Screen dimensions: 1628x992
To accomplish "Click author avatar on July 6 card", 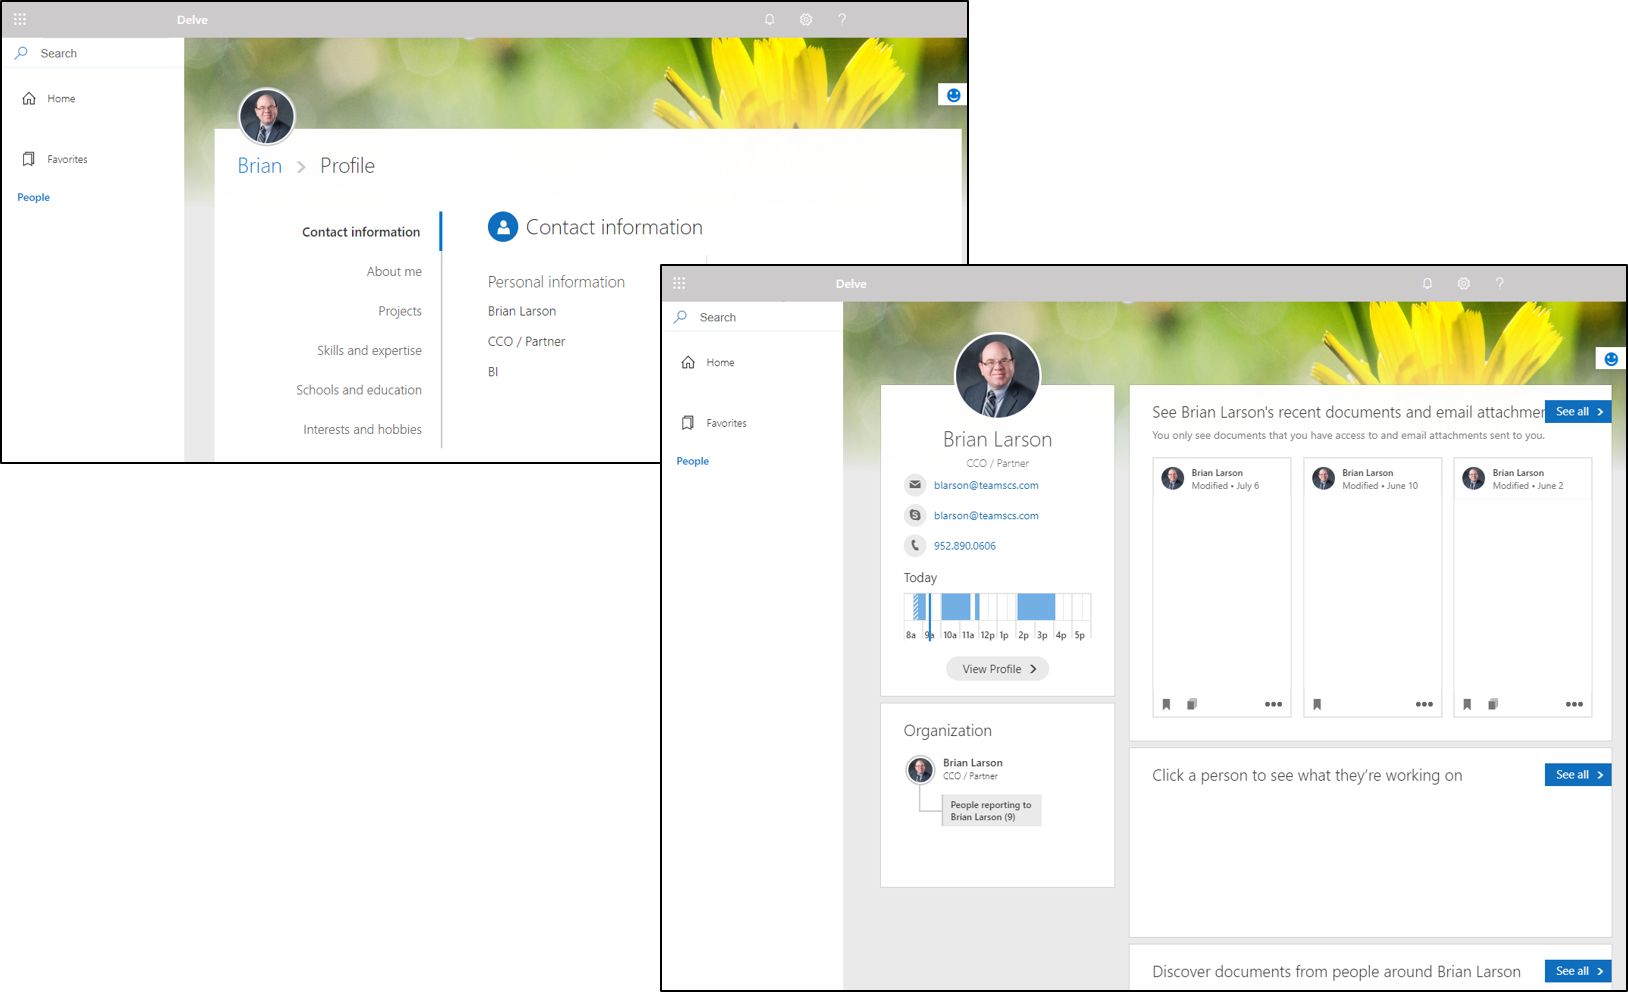I will pyautogui.click(x=1173, y=478).
